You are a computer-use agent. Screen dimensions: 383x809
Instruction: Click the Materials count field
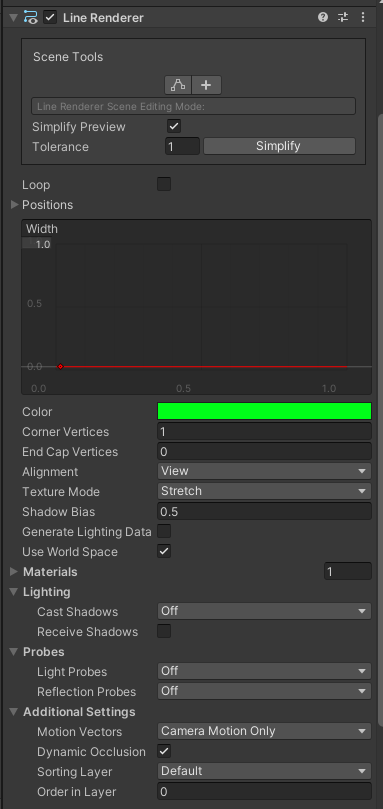click(348, 571)
